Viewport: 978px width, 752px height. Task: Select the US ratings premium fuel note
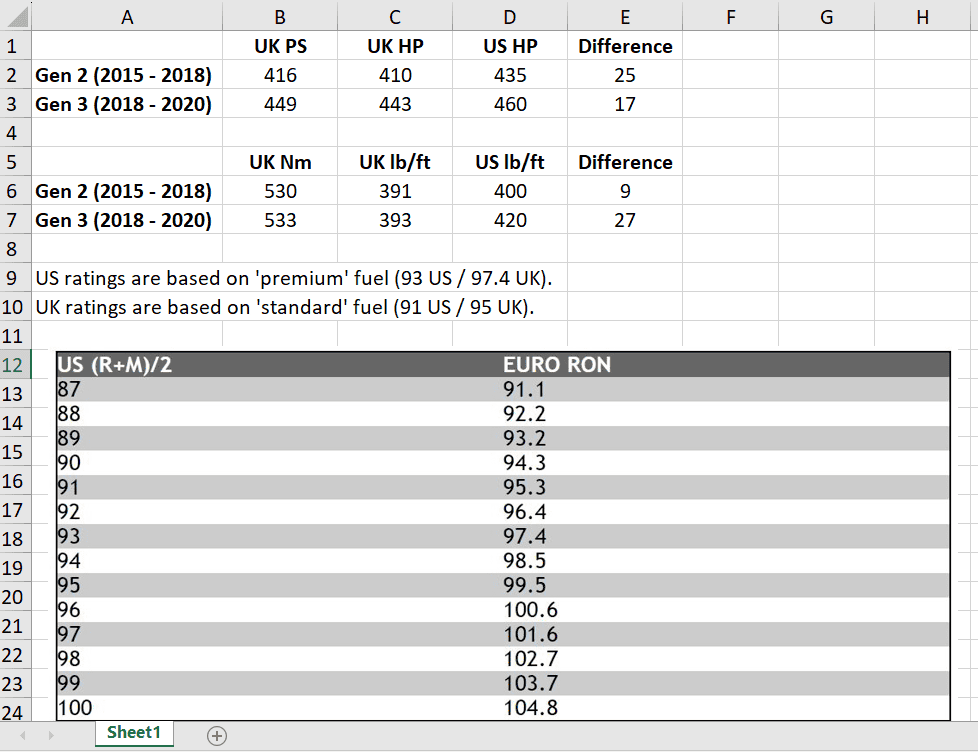tap(294, 278)
